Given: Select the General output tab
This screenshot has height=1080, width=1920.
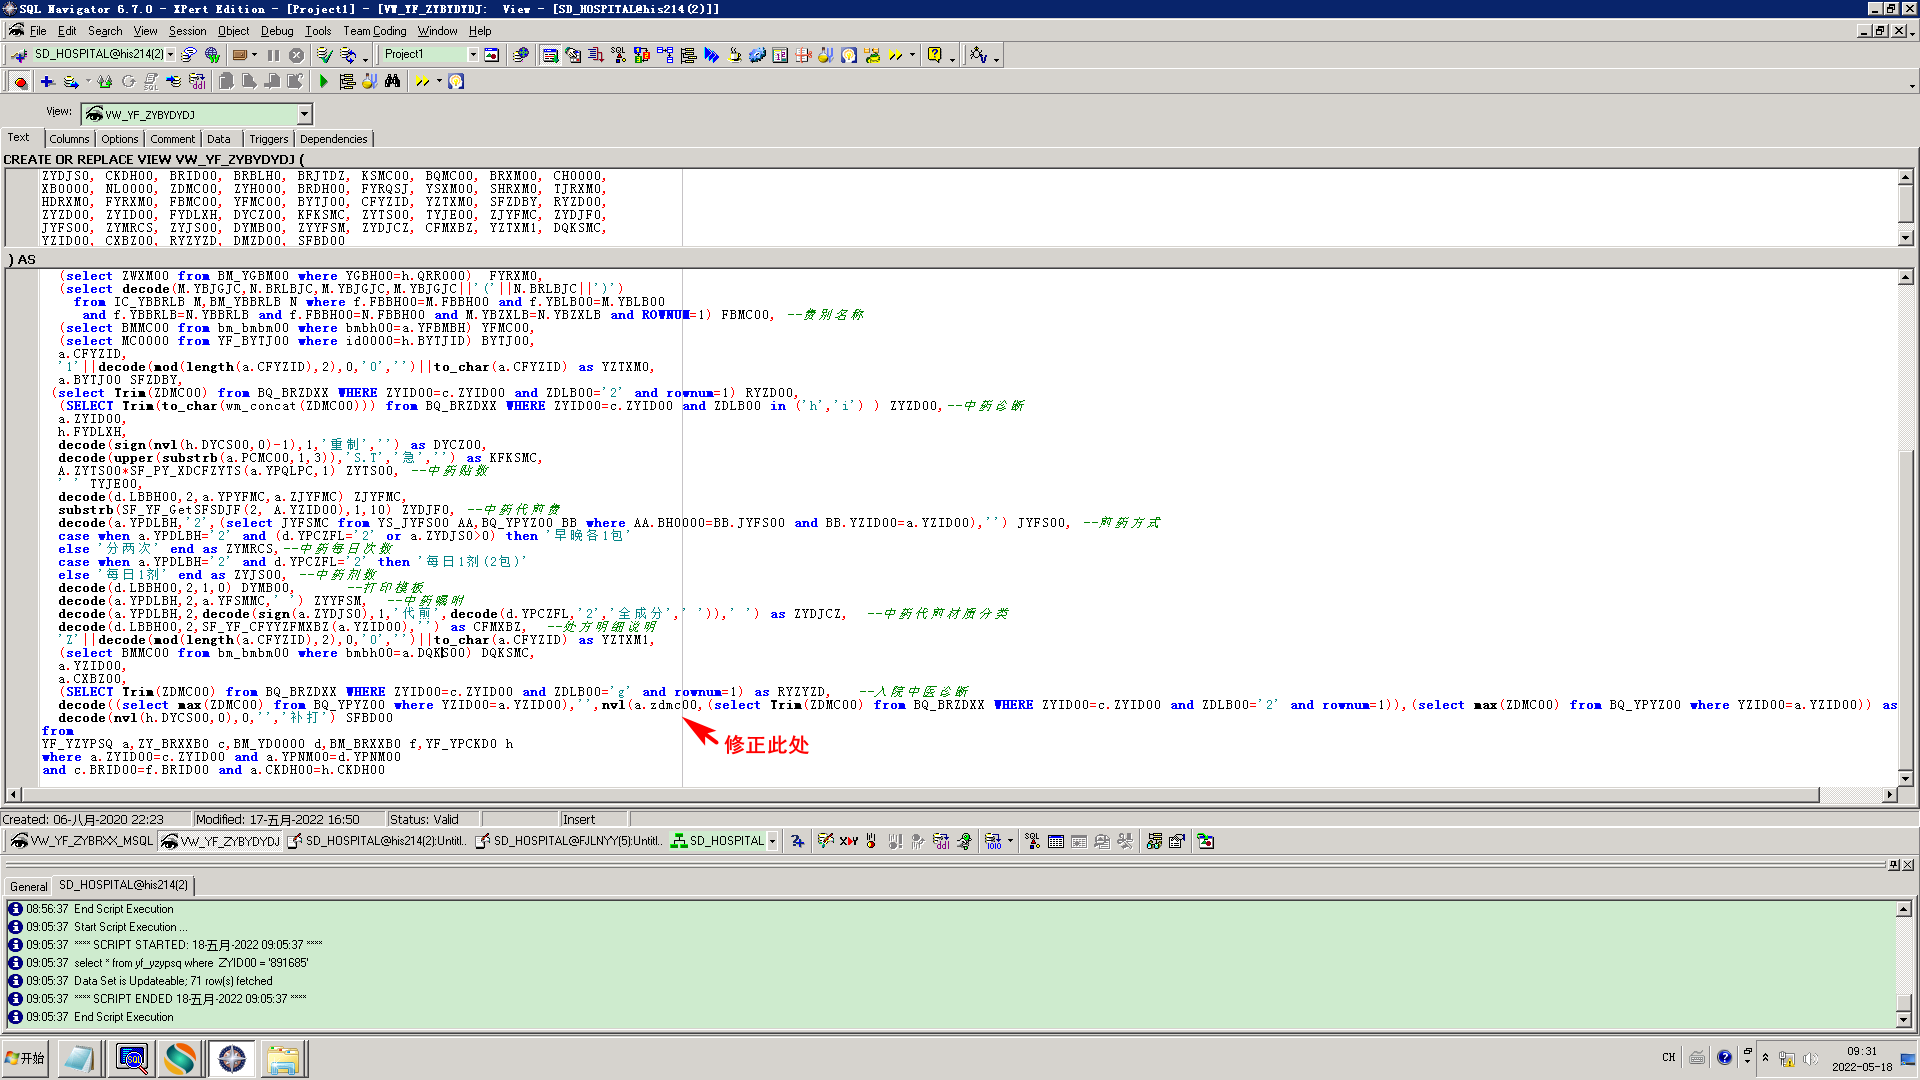Looking at the screenshot, I should point(28,886).
